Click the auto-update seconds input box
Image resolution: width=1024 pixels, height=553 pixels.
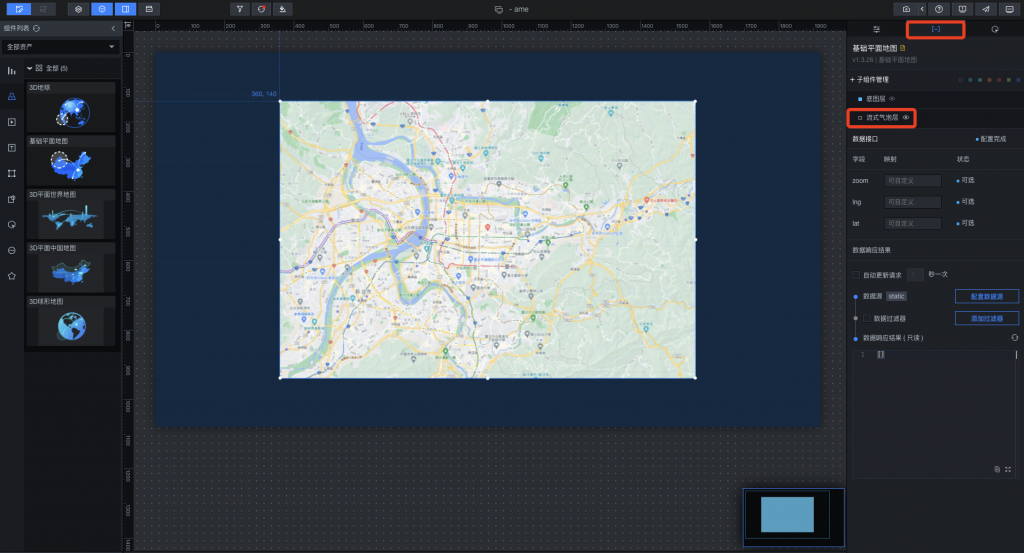916,275
